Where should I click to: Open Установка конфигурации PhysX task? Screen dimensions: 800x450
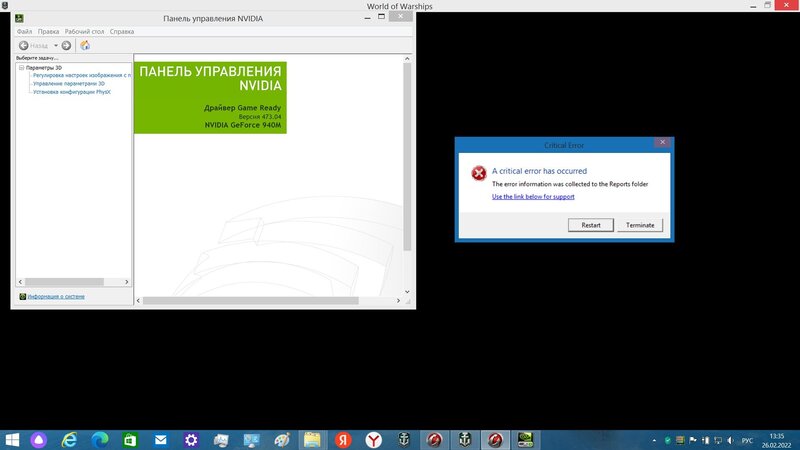coord(72,92)
